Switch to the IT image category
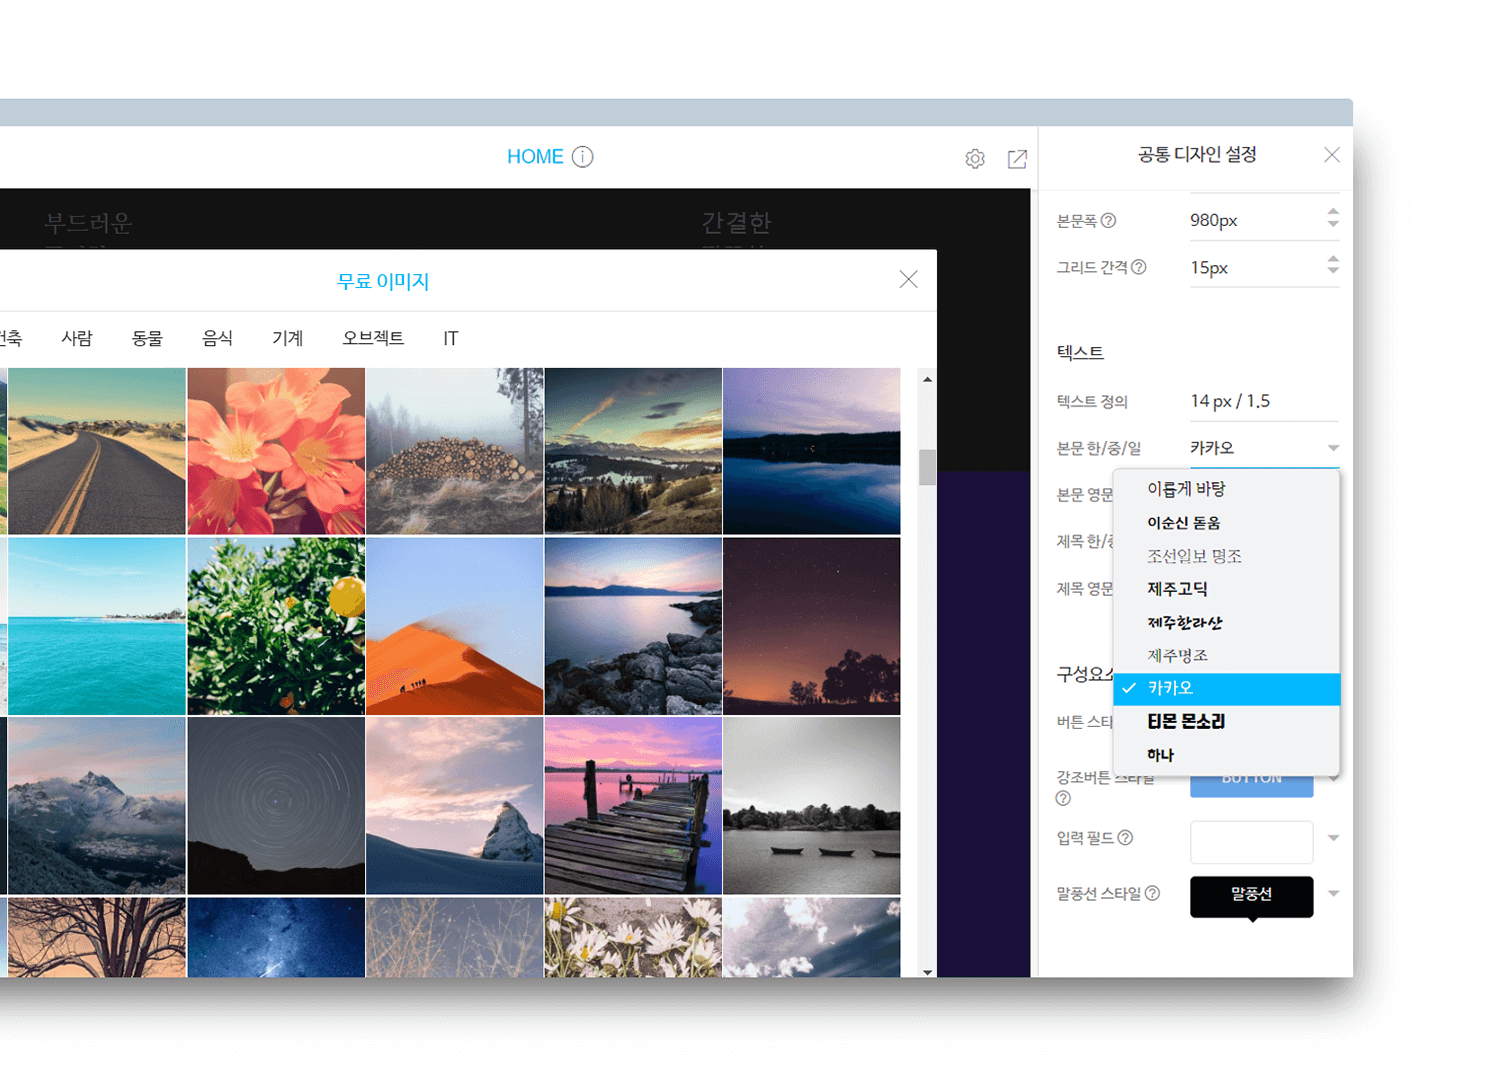The width and height of the screenshot is (1501, 1076). (x=451, y=338)
